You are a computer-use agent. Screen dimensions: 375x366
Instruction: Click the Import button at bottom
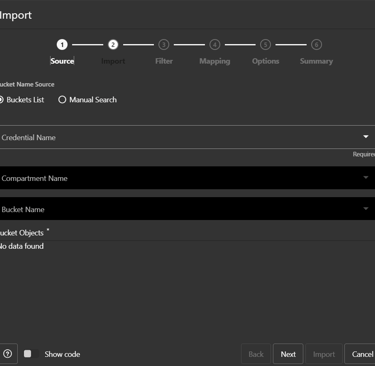click(324, 354)
